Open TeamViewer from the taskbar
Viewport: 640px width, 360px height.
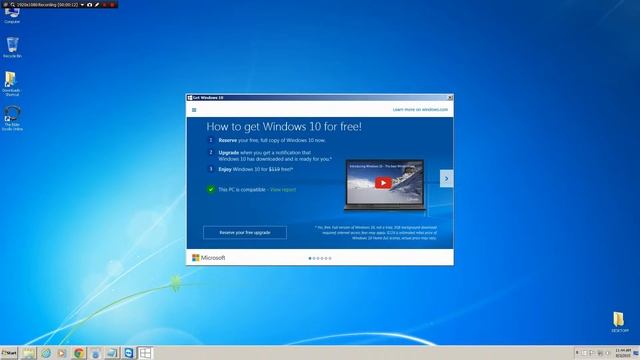click(129, 353)
